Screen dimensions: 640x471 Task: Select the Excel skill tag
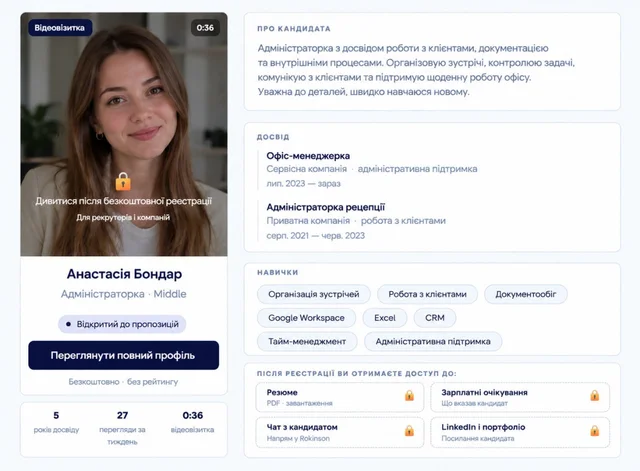385,318
